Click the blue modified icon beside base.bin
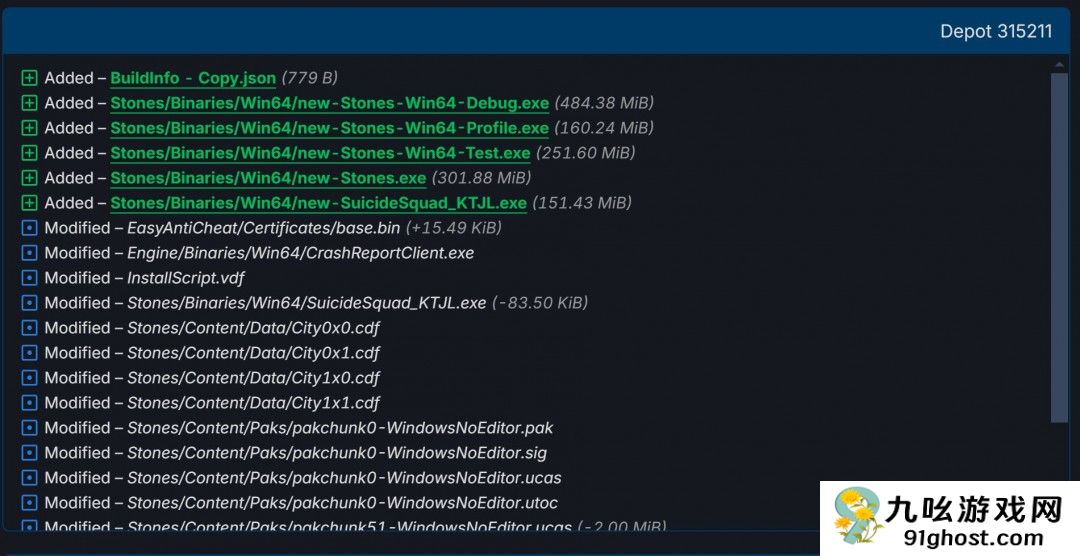The image size is (1080, 556). (x=29, y=228)
